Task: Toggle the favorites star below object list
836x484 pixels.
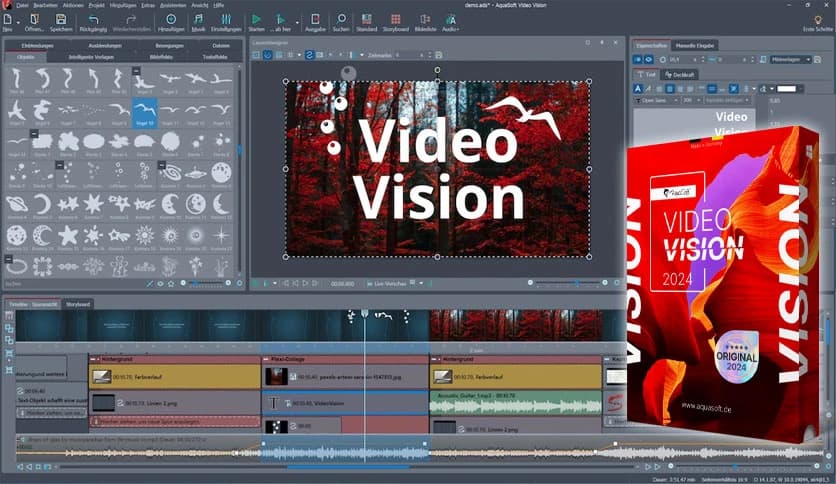Action: 171,284
